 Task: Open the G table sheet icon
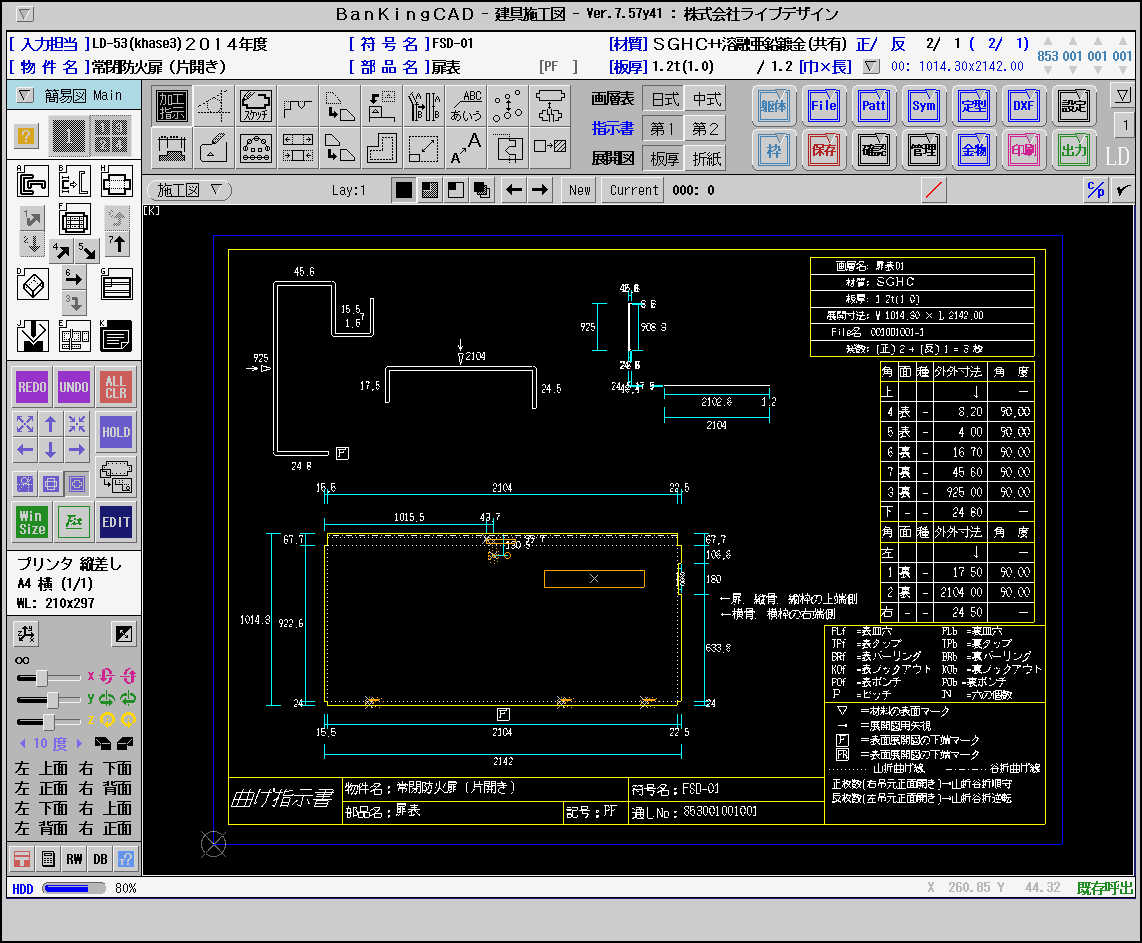(117, 284)
